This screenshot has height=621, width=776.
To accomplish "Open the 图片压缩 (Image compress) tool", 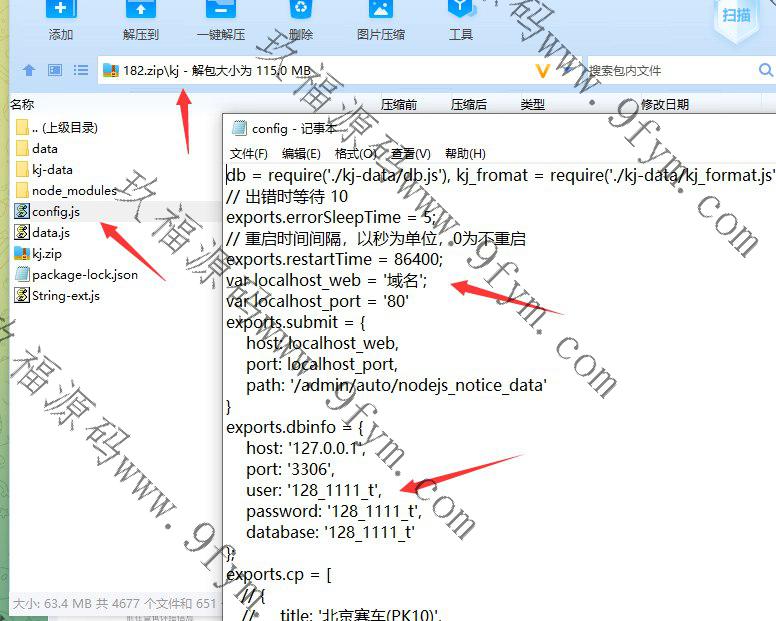I will (380, 12).
